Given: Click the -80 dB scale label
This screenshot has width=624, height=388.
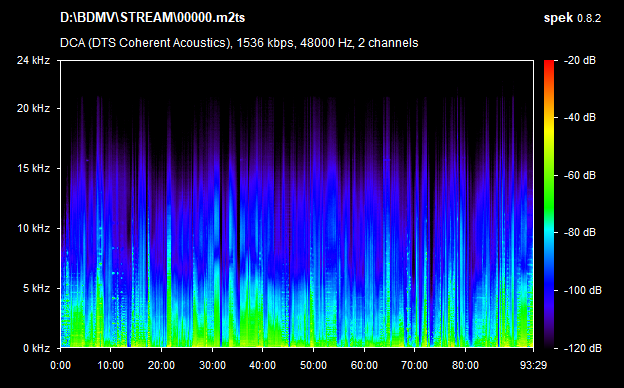Looking at the screenshot, I should pos(580,232).
